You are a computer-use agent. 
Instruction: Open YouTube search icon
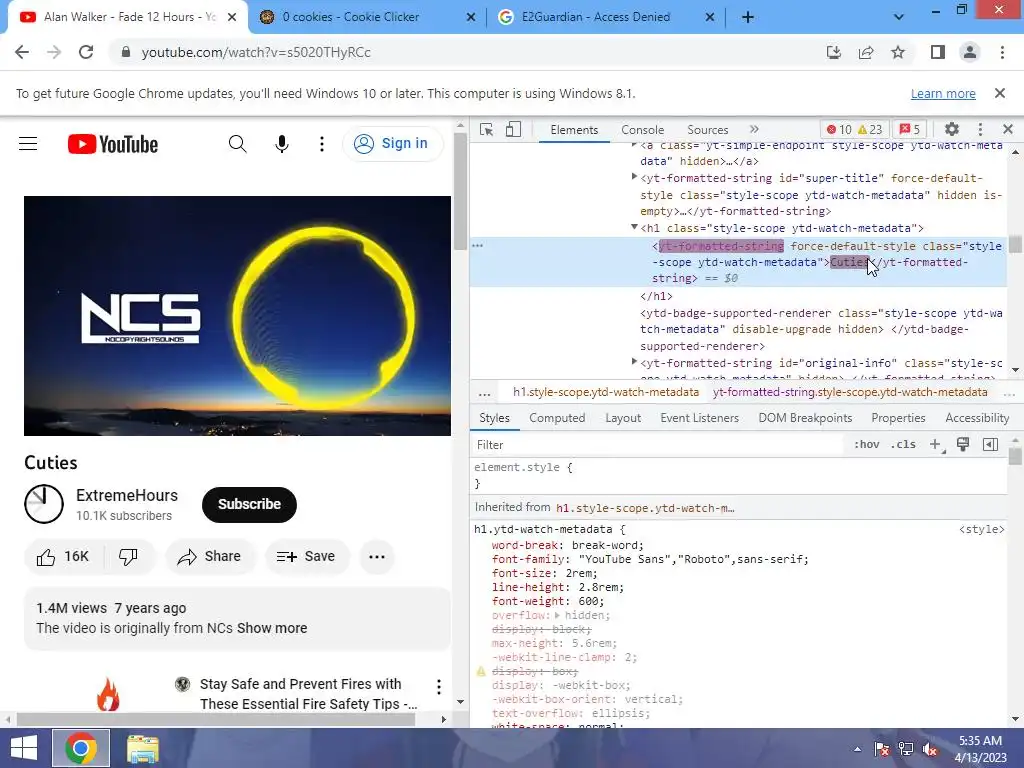pos(238,144)
